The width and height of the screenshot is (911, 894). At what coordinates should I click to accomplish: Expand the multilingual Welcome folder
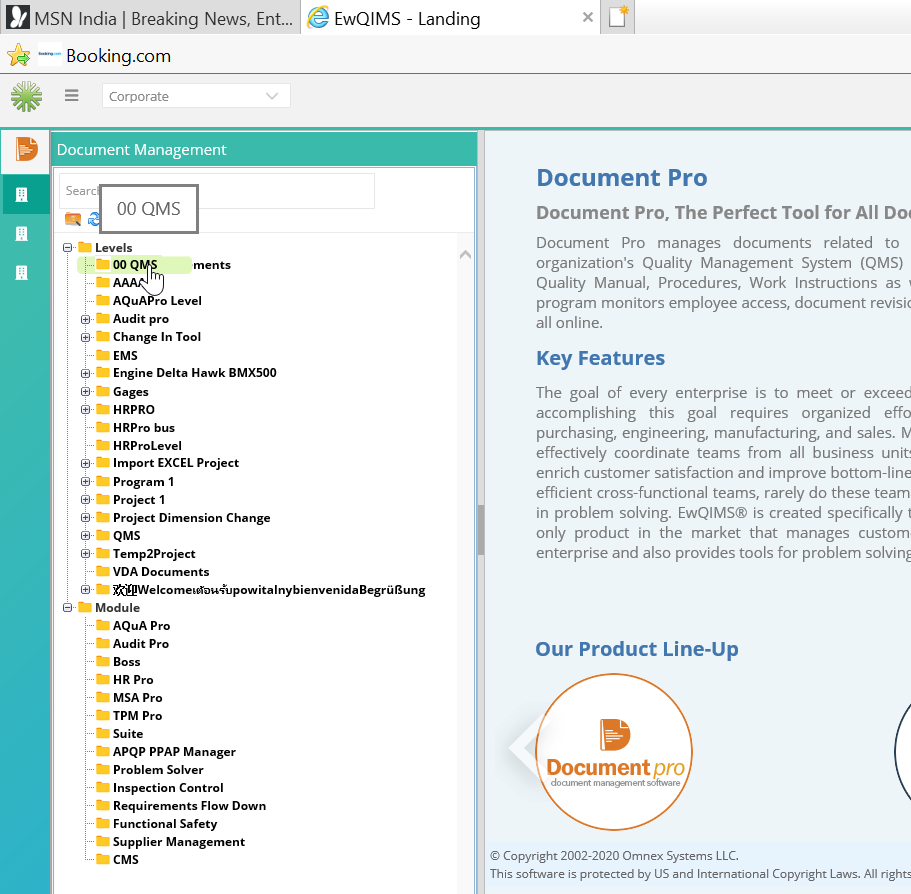(85, 590)
